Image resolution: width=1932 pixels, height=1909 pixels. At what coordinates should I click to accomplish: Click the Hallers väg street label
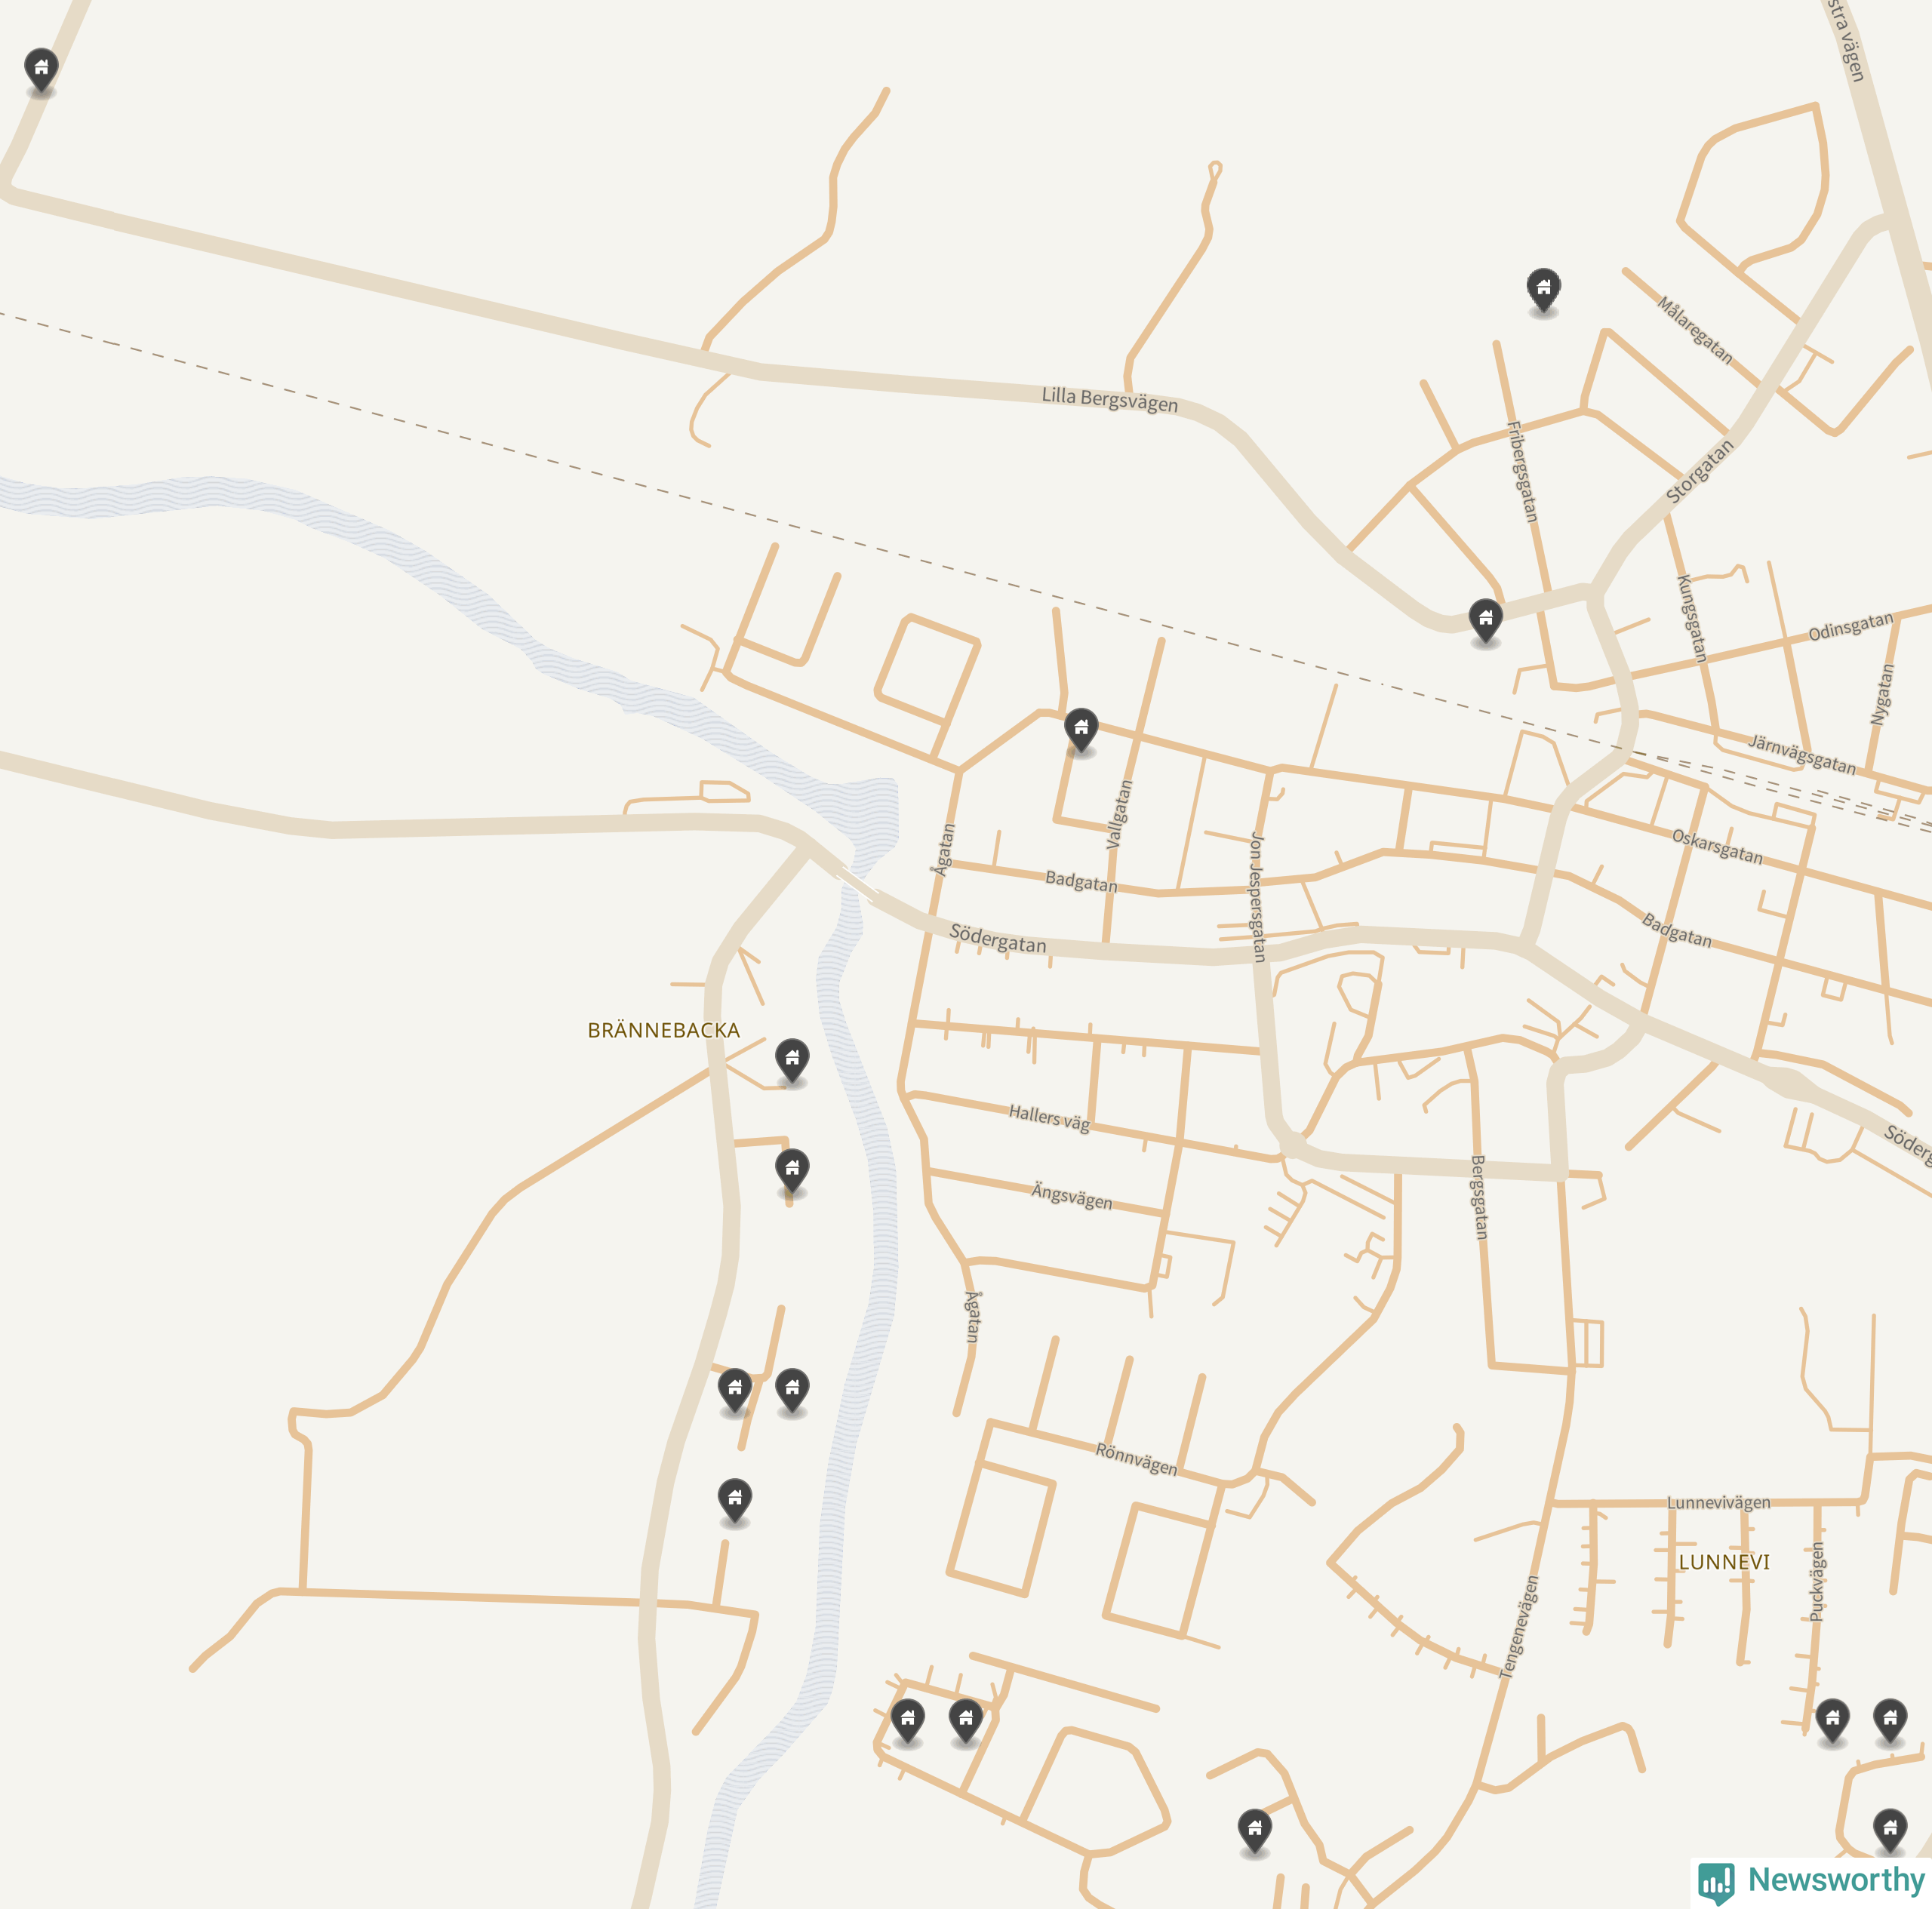(x=1049, y=1117)
